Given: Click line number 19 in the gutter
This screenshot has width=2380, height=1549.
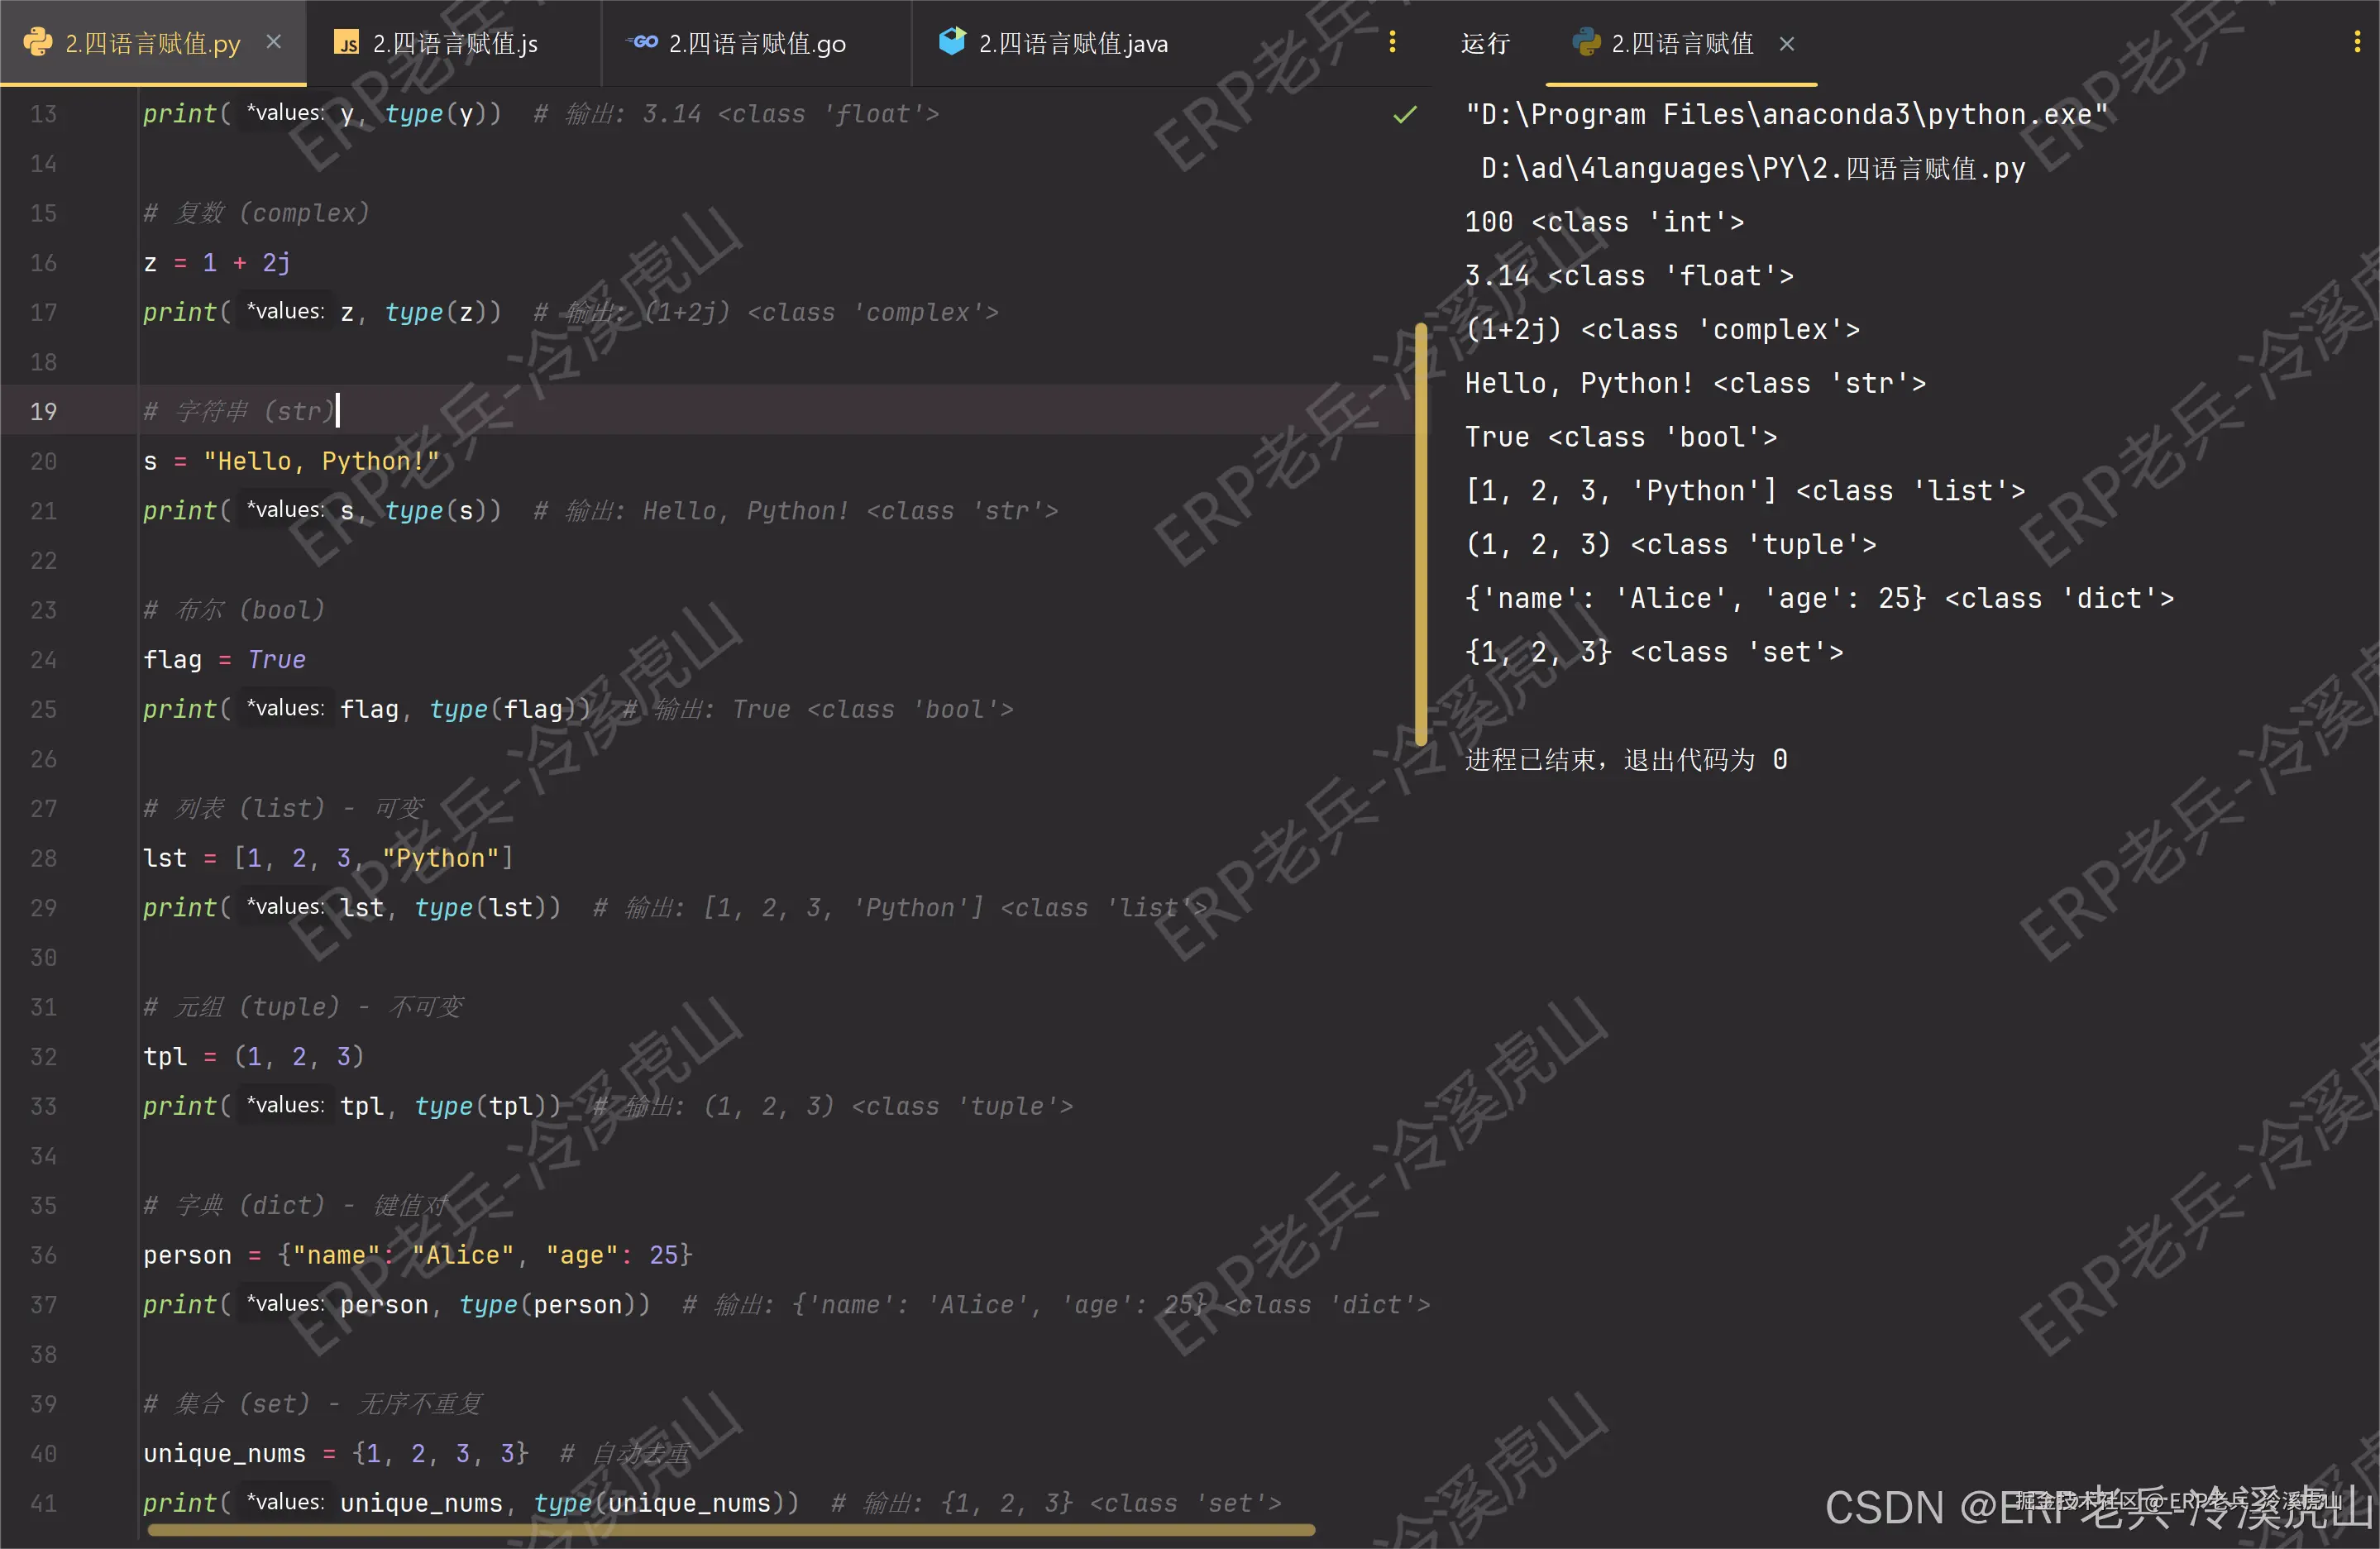Looking at the screenshot, I should [x=42, y=411].
